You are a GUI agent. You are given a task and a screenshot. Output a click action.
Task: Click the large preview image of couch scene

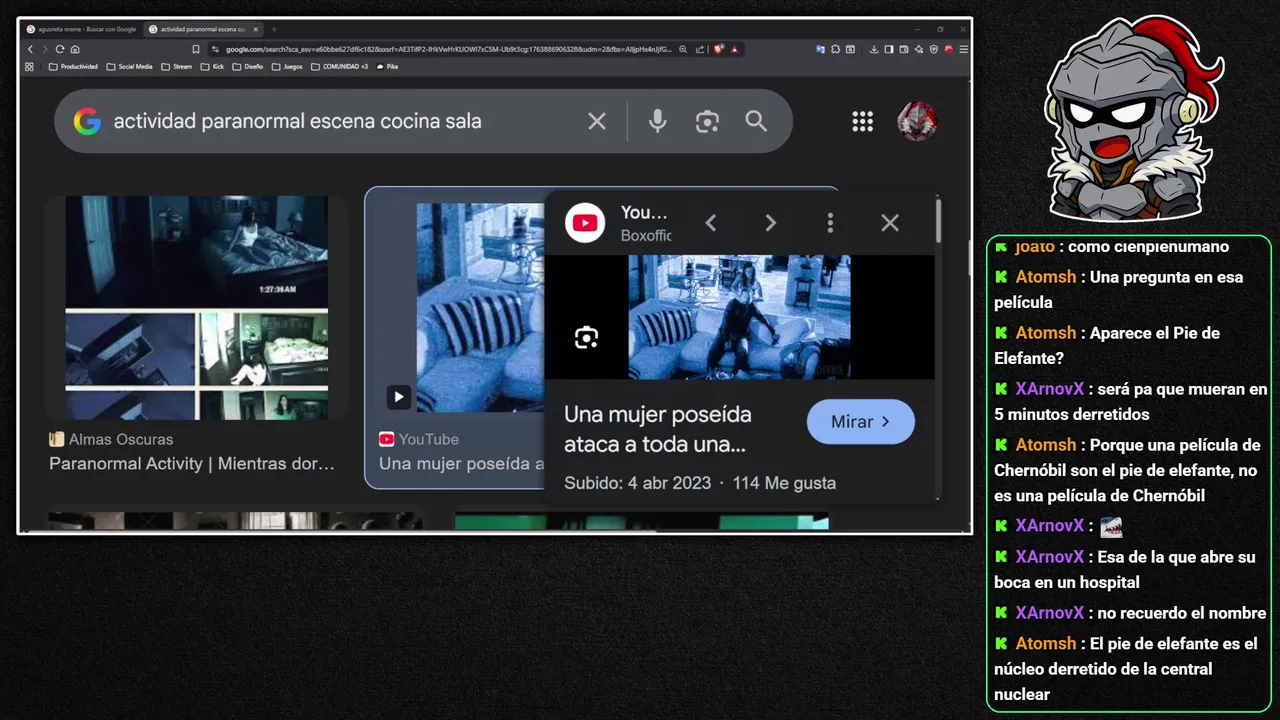point(739,317)
